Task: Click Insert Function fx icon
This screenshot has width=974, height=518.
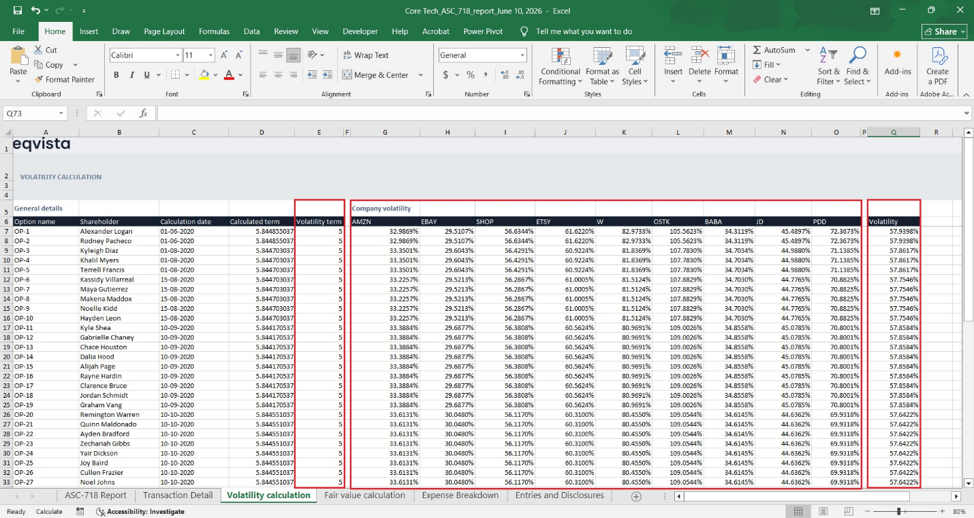Action: [x=143, y=113]
